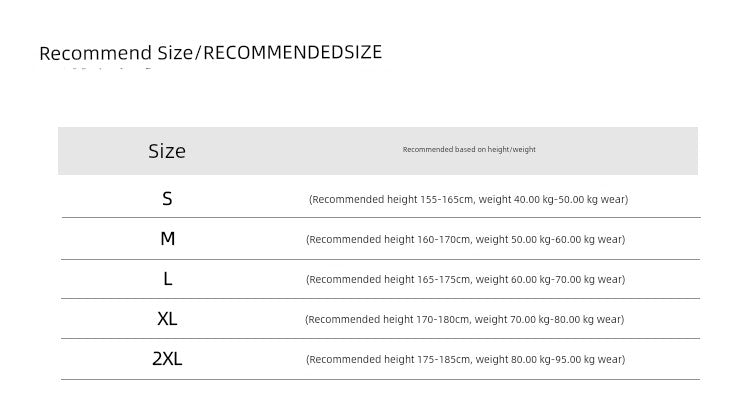Click the 170-180cm height recommendation text
Image resolution: width=750 pixels, height=420 pixels.
tap(442, 320)
